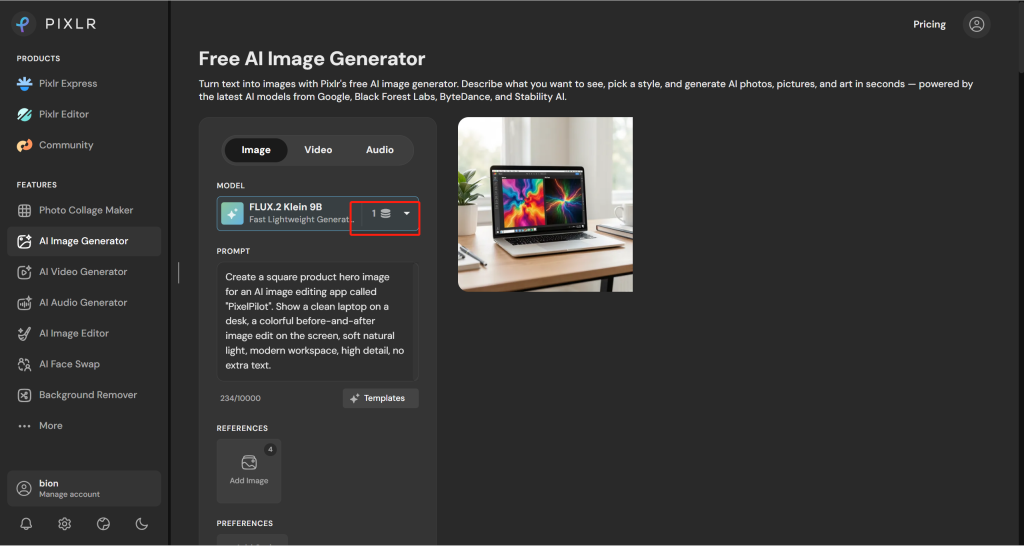
Task: Click the Templates button
Action: pos(381,398)
